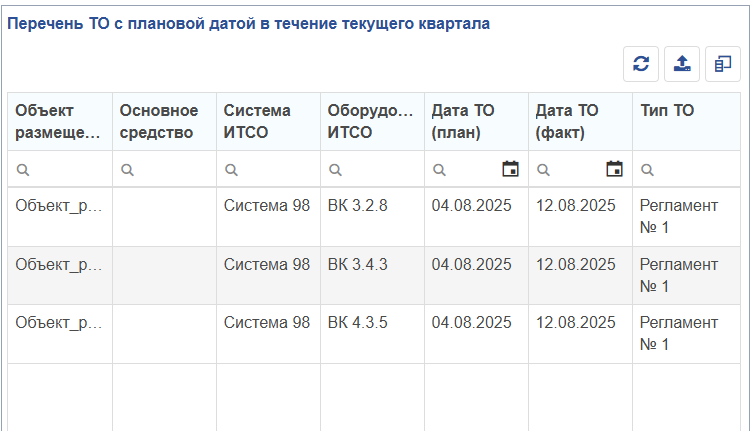Sort by Объект размещения column header
The image size is (752, 431).
(x=59, y=121)
